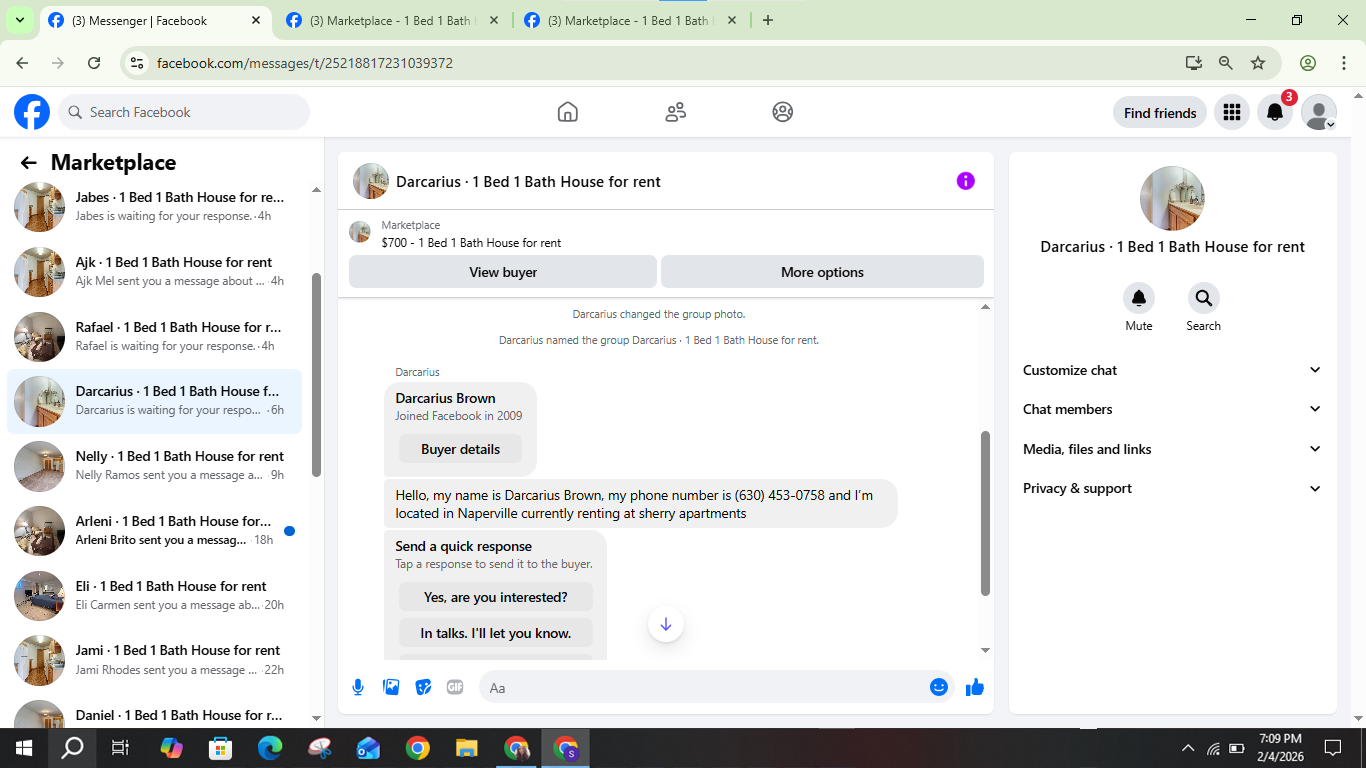Open Windows taskbar search
The width and height of the screenshot is (1366, 768).
click(x=72, y=747)
